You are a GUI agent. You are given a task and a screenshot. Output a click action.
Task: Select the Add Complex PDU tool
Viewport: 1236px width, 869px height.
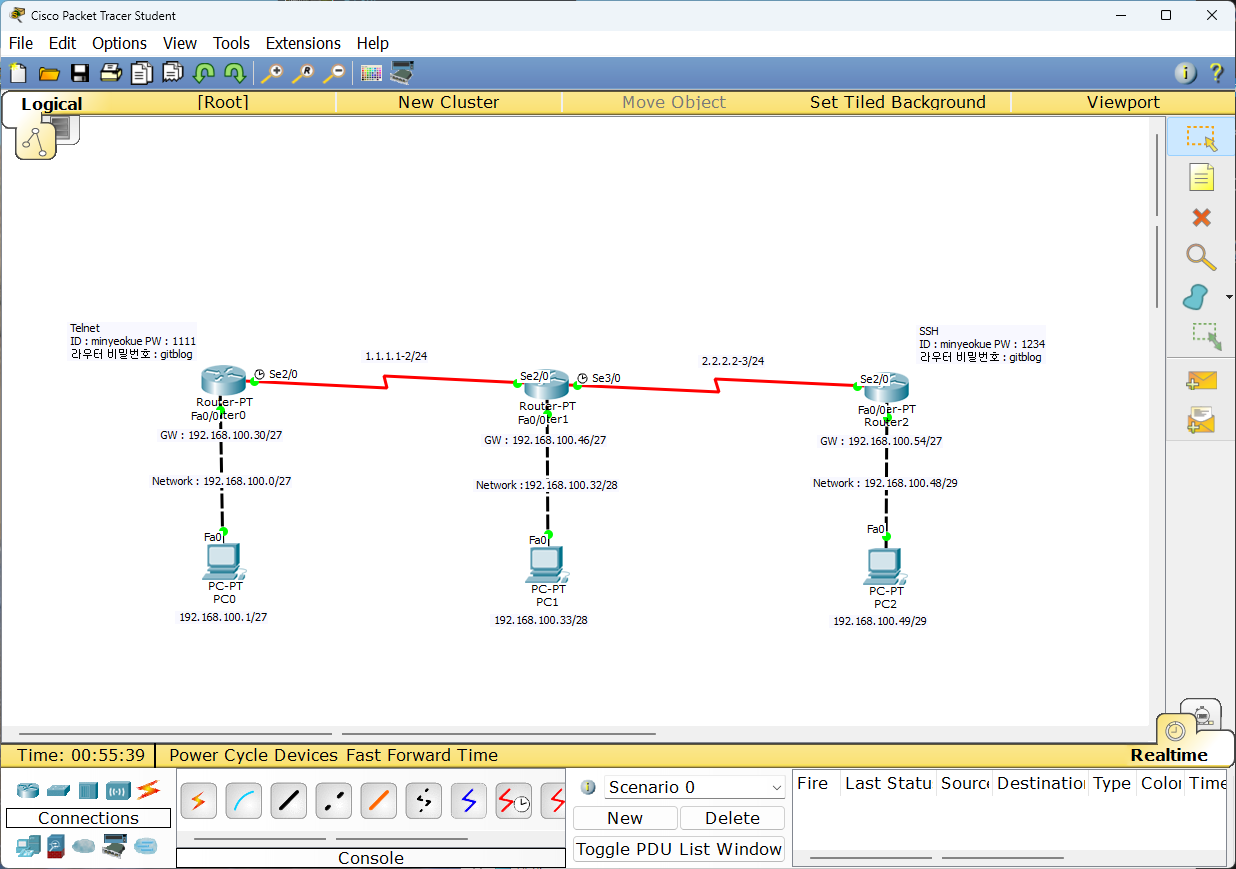pos(1201,420)
